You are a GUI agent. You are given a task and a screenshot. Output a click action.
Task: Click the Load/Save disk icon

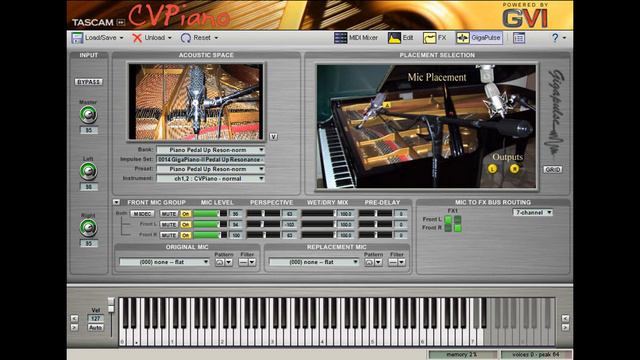[x=77, y=38]
